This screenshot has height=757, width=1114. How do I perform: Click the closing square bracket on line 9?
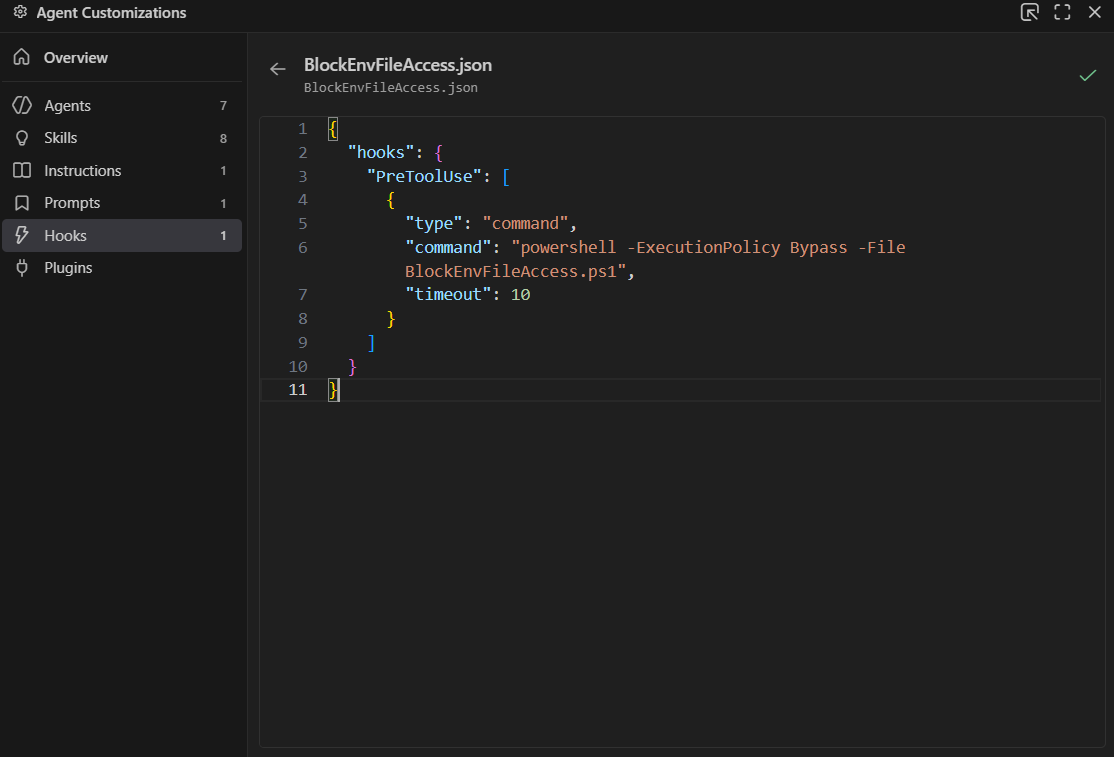tap(371, 342)
